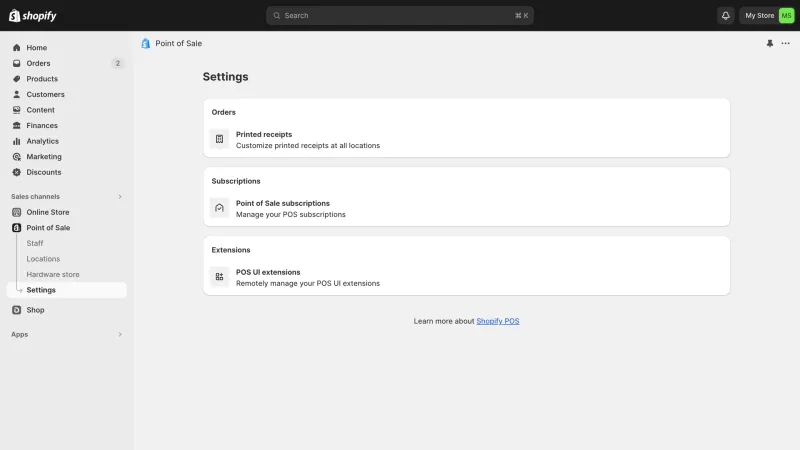The height and width of the screenshot is (450, 800).
Task: Open the three-dot more actions menu
Action: tap(785, 43)
